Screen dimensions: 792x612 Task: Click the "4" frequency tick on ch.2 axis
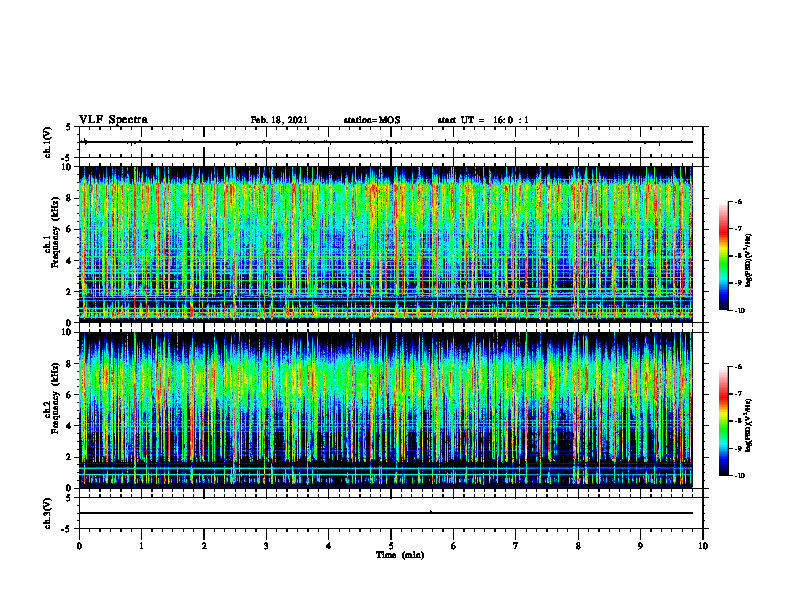tap(70, 426)
